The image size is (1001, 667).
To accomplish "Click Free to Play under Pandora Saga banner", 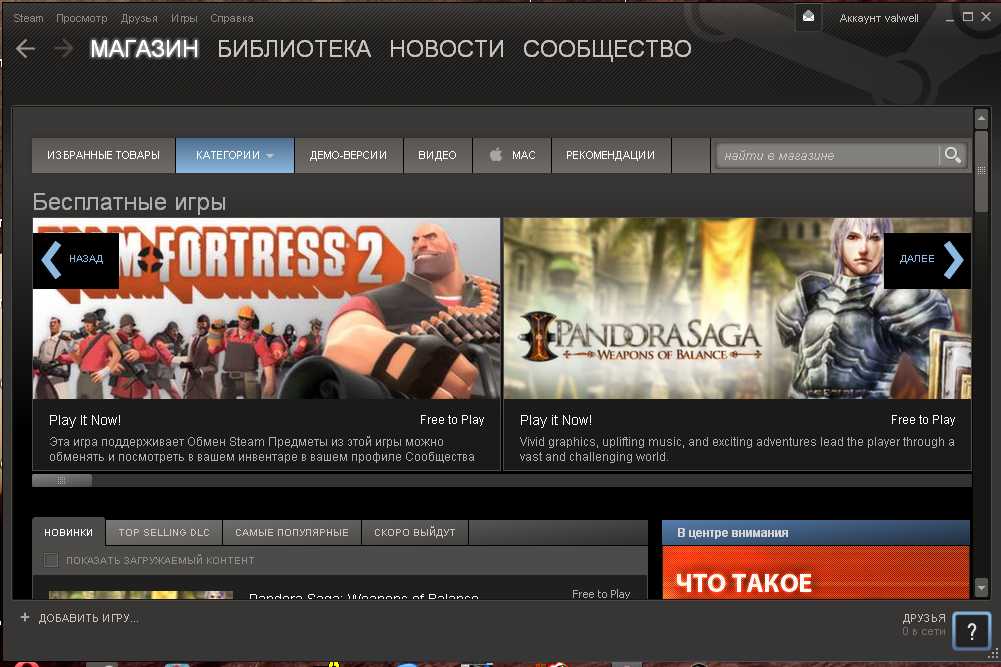I will point(923,419).
